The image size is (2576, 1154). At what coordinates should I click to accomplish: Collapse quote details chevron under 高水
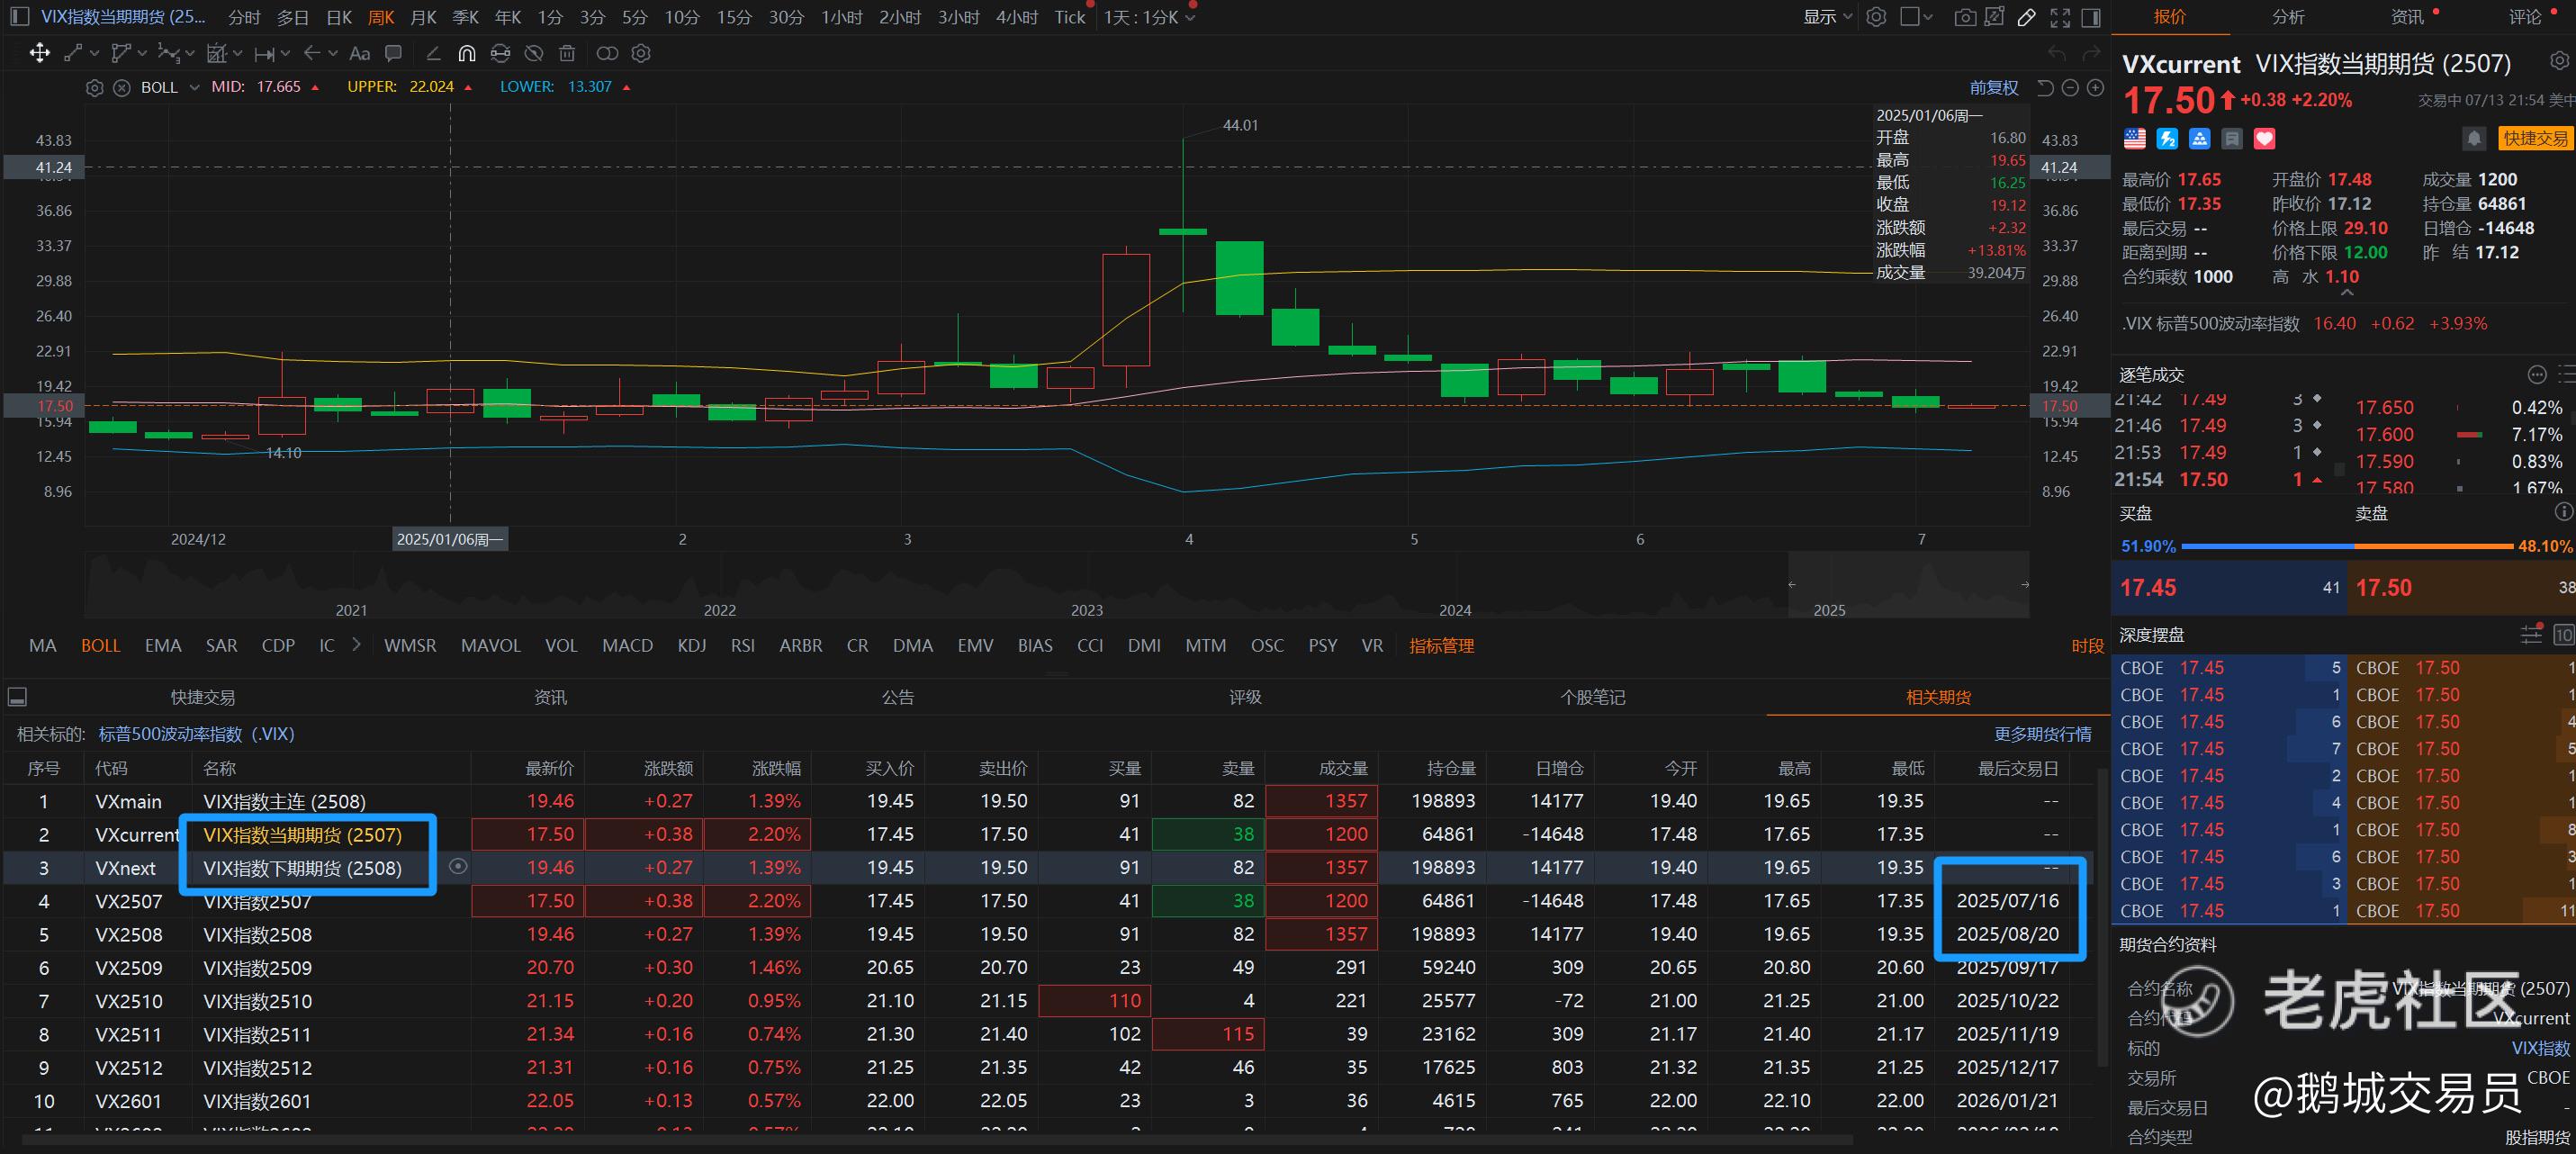click(x=2347, y=293)
